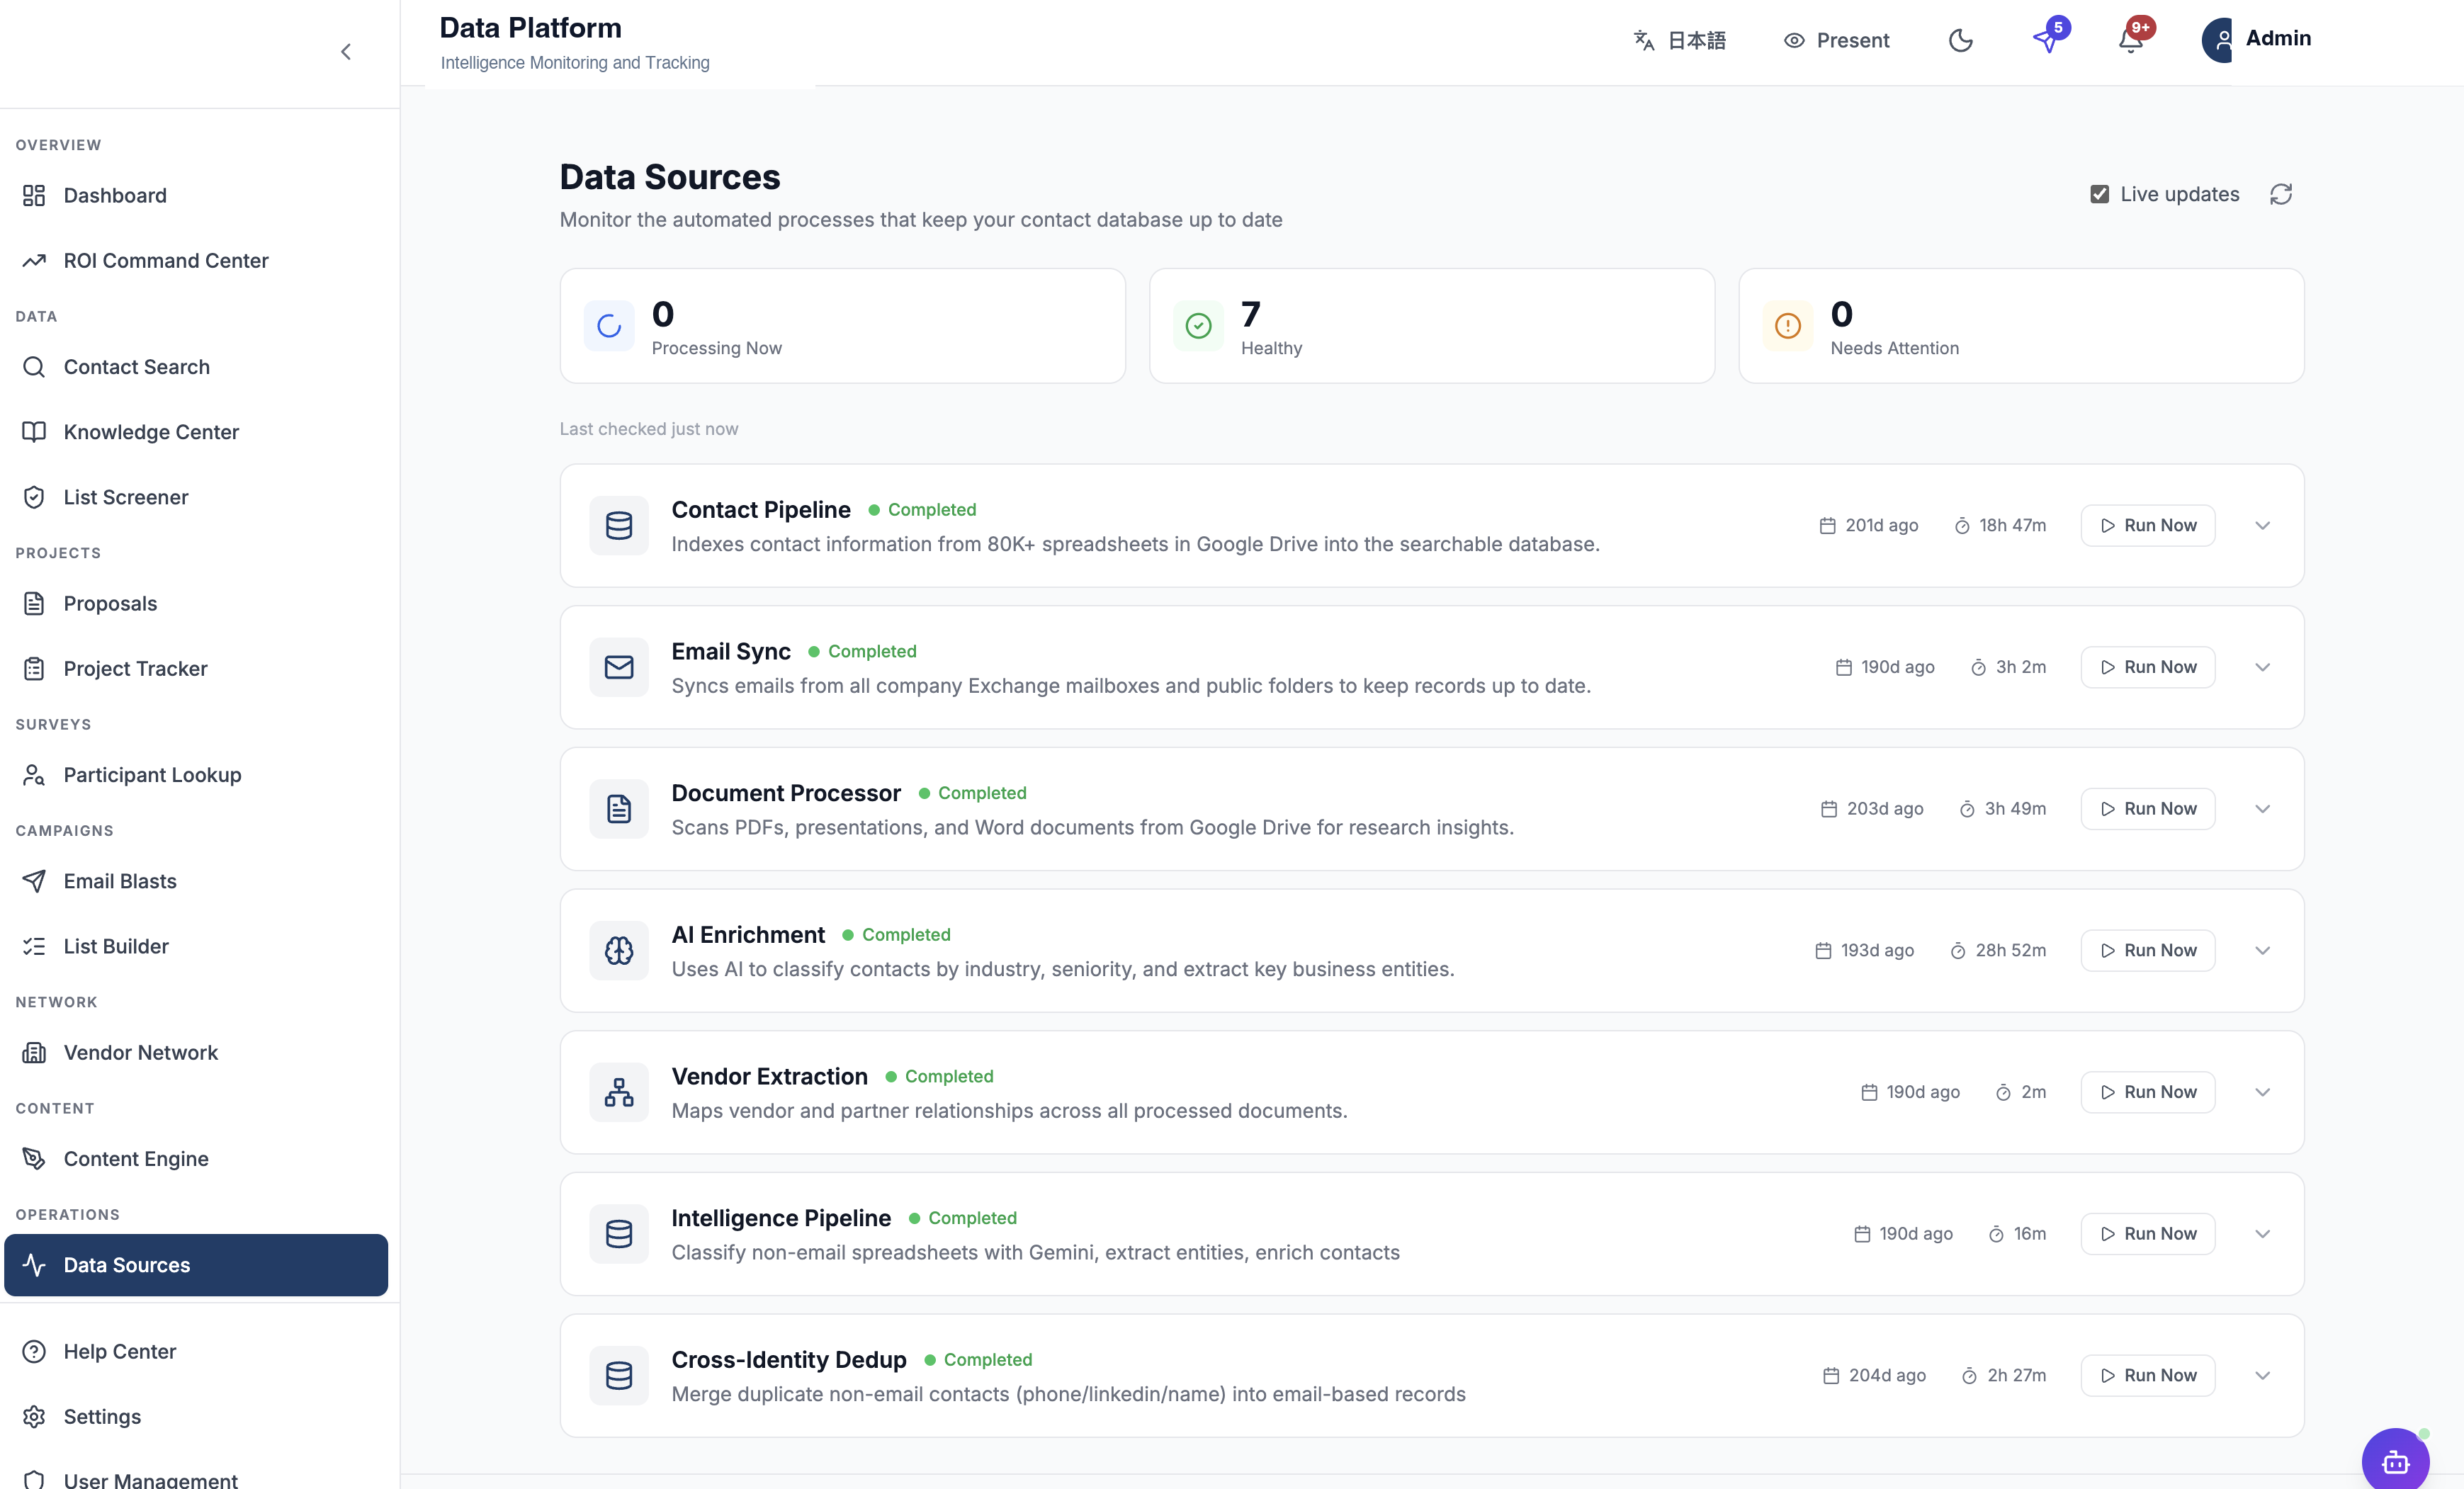Click the refresh icon beside Live updates
Viewport: 2464px width, 1489px height.
2281,194
